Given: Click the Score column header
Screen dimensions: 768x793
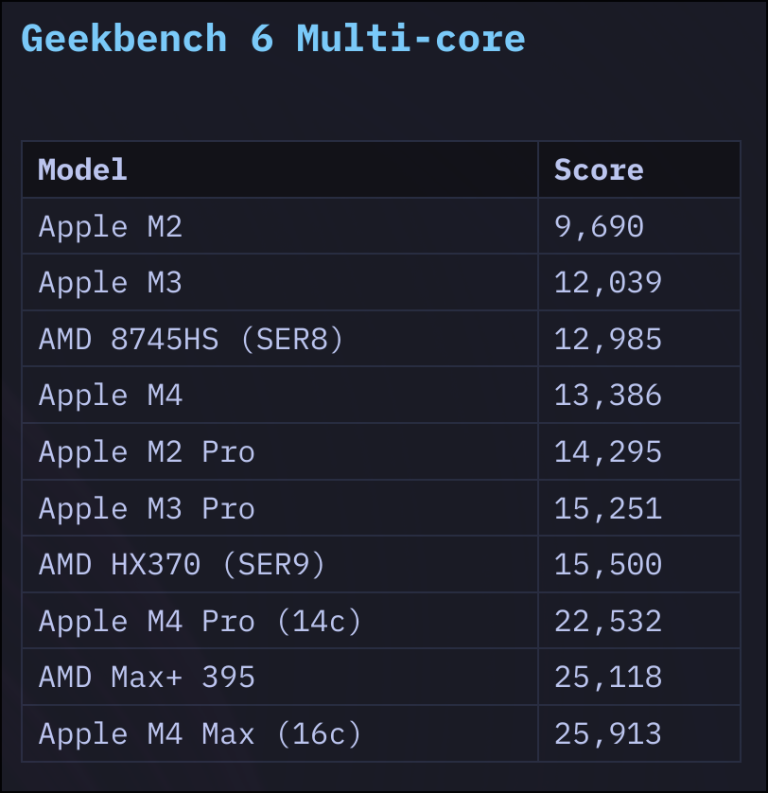Looking at the screenshot, I should [598, 169].
